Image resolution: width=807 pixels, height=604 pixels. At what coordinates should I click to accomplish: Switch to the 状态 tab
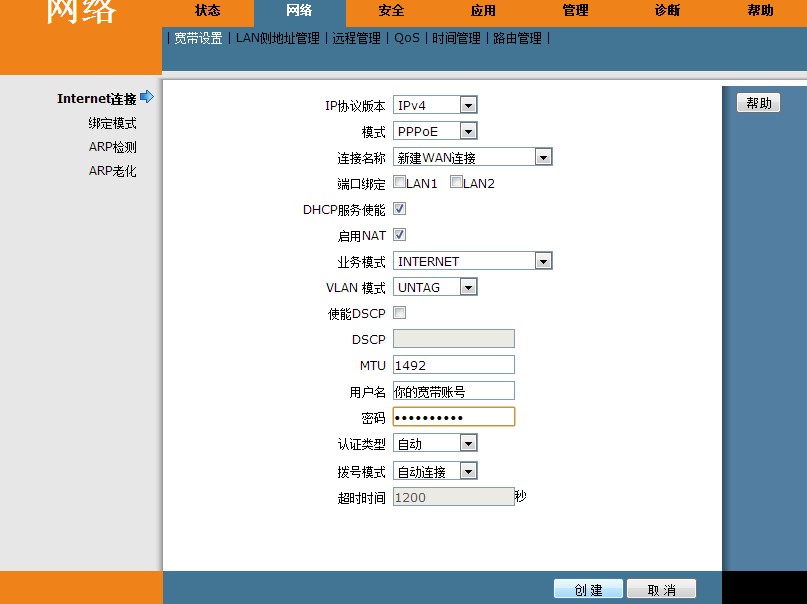(208, 11)
